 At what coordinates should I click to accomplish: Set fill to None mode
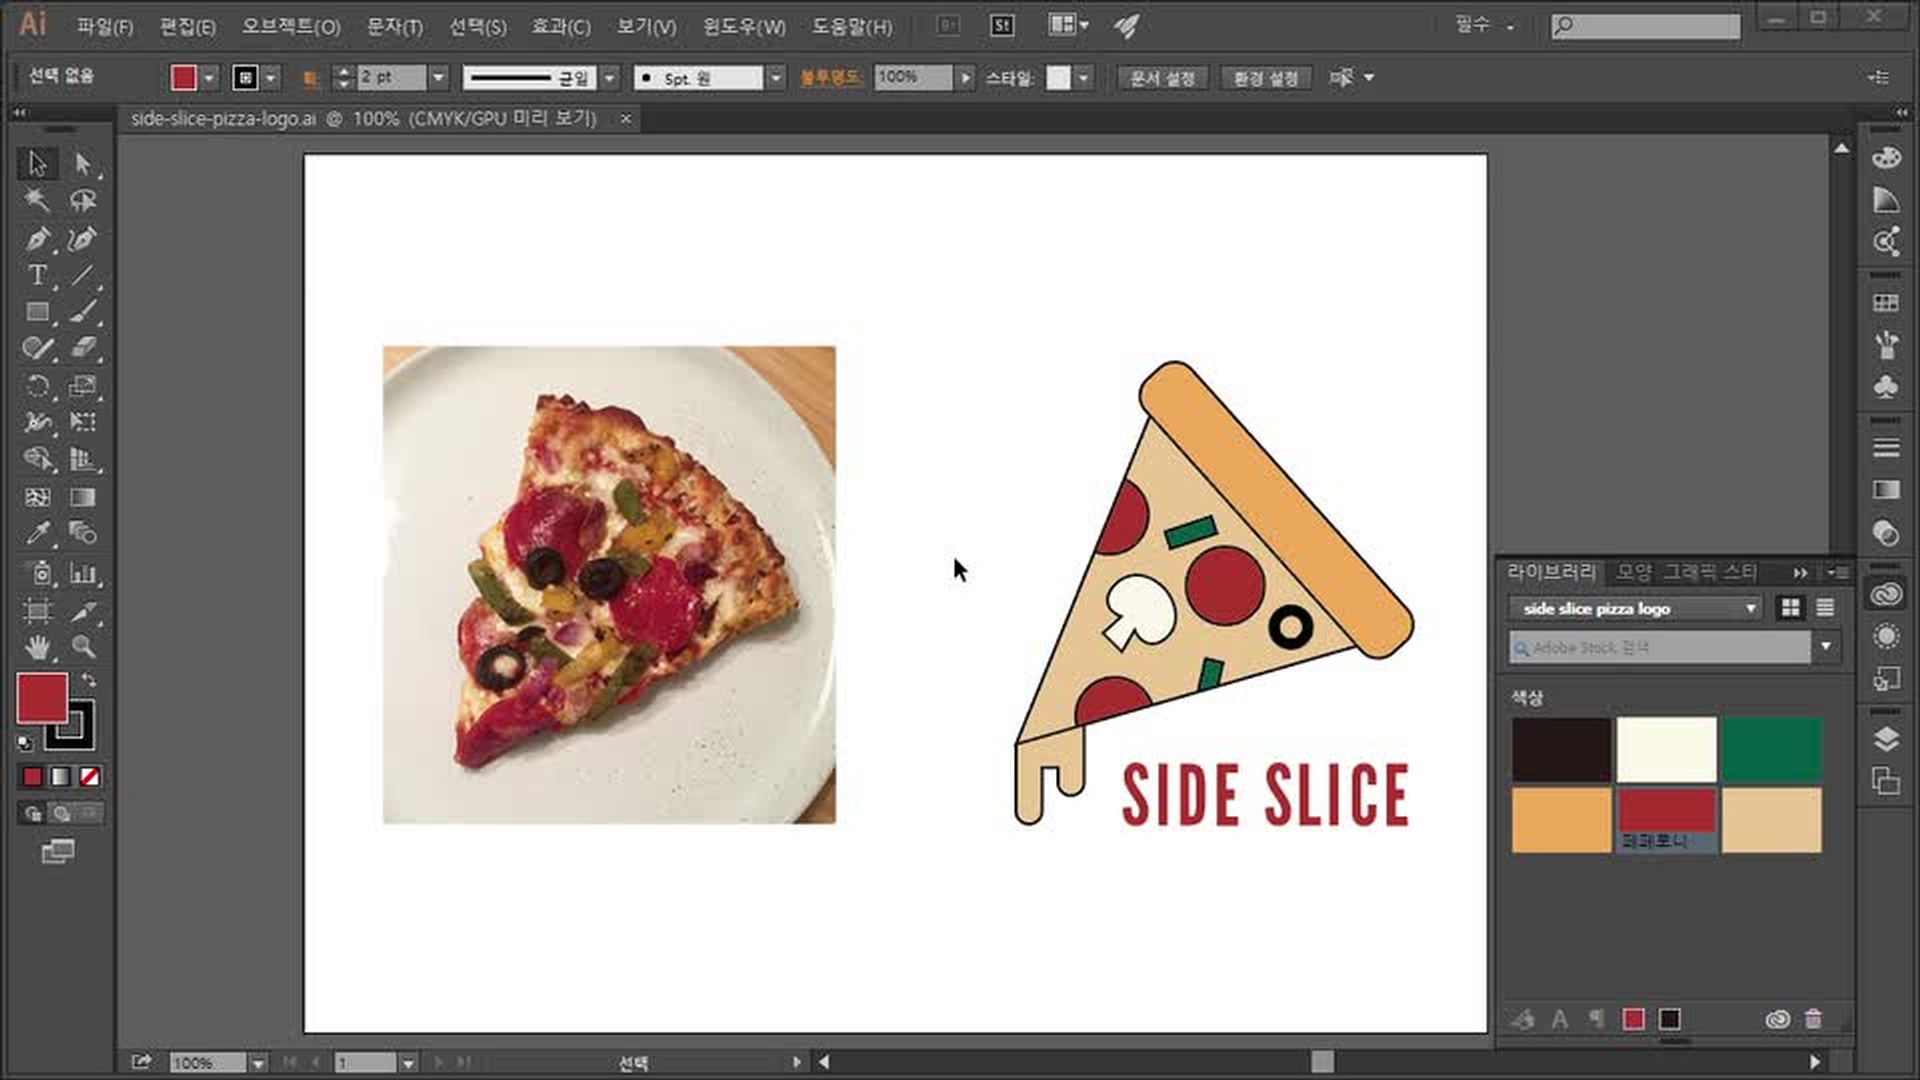(90, 777)
